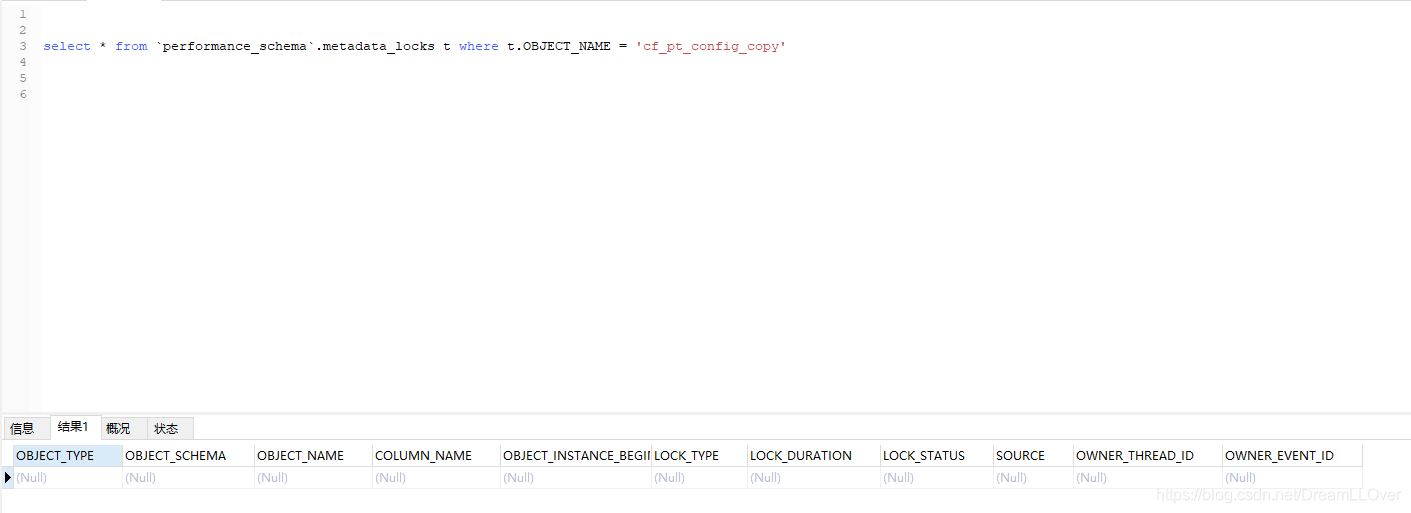Click `performance_schema`.metadata_locks in the query

point(295,46)
